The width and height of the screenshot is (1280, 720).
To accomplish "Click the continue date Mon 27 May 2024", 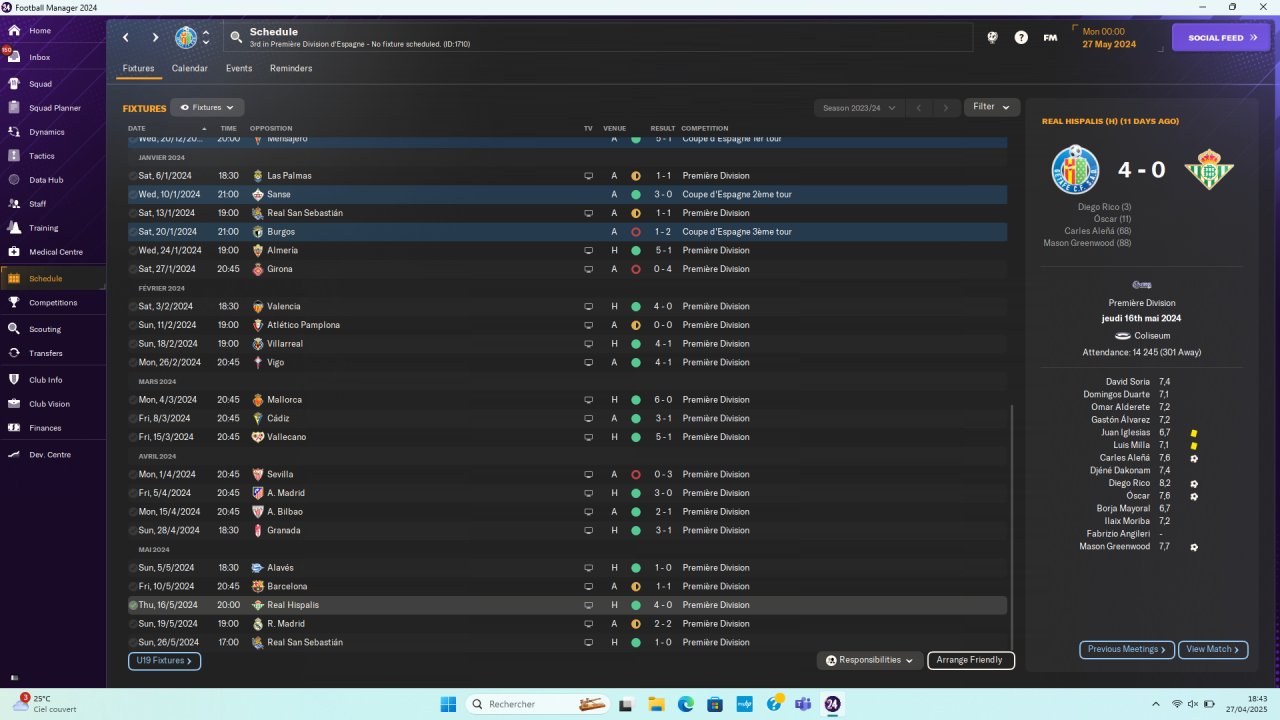I will pos(1110,38).
